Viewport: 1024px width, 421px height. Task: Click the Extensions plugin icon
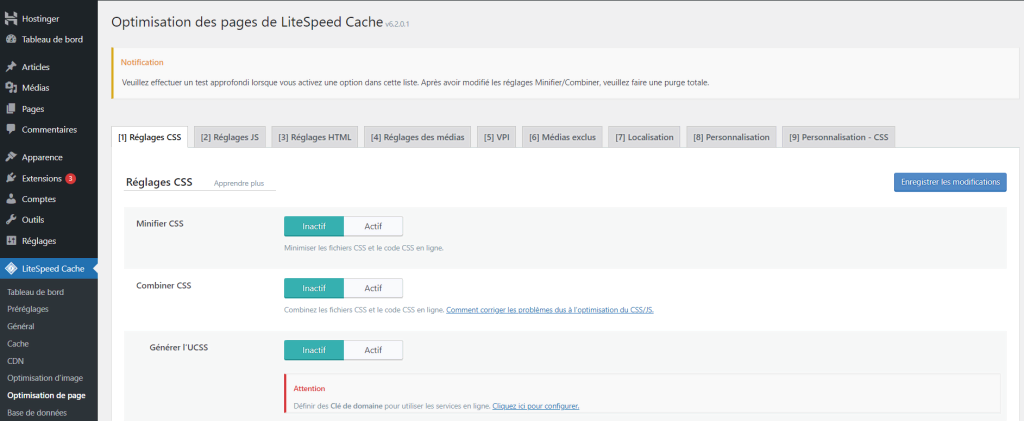coord(11,178)
